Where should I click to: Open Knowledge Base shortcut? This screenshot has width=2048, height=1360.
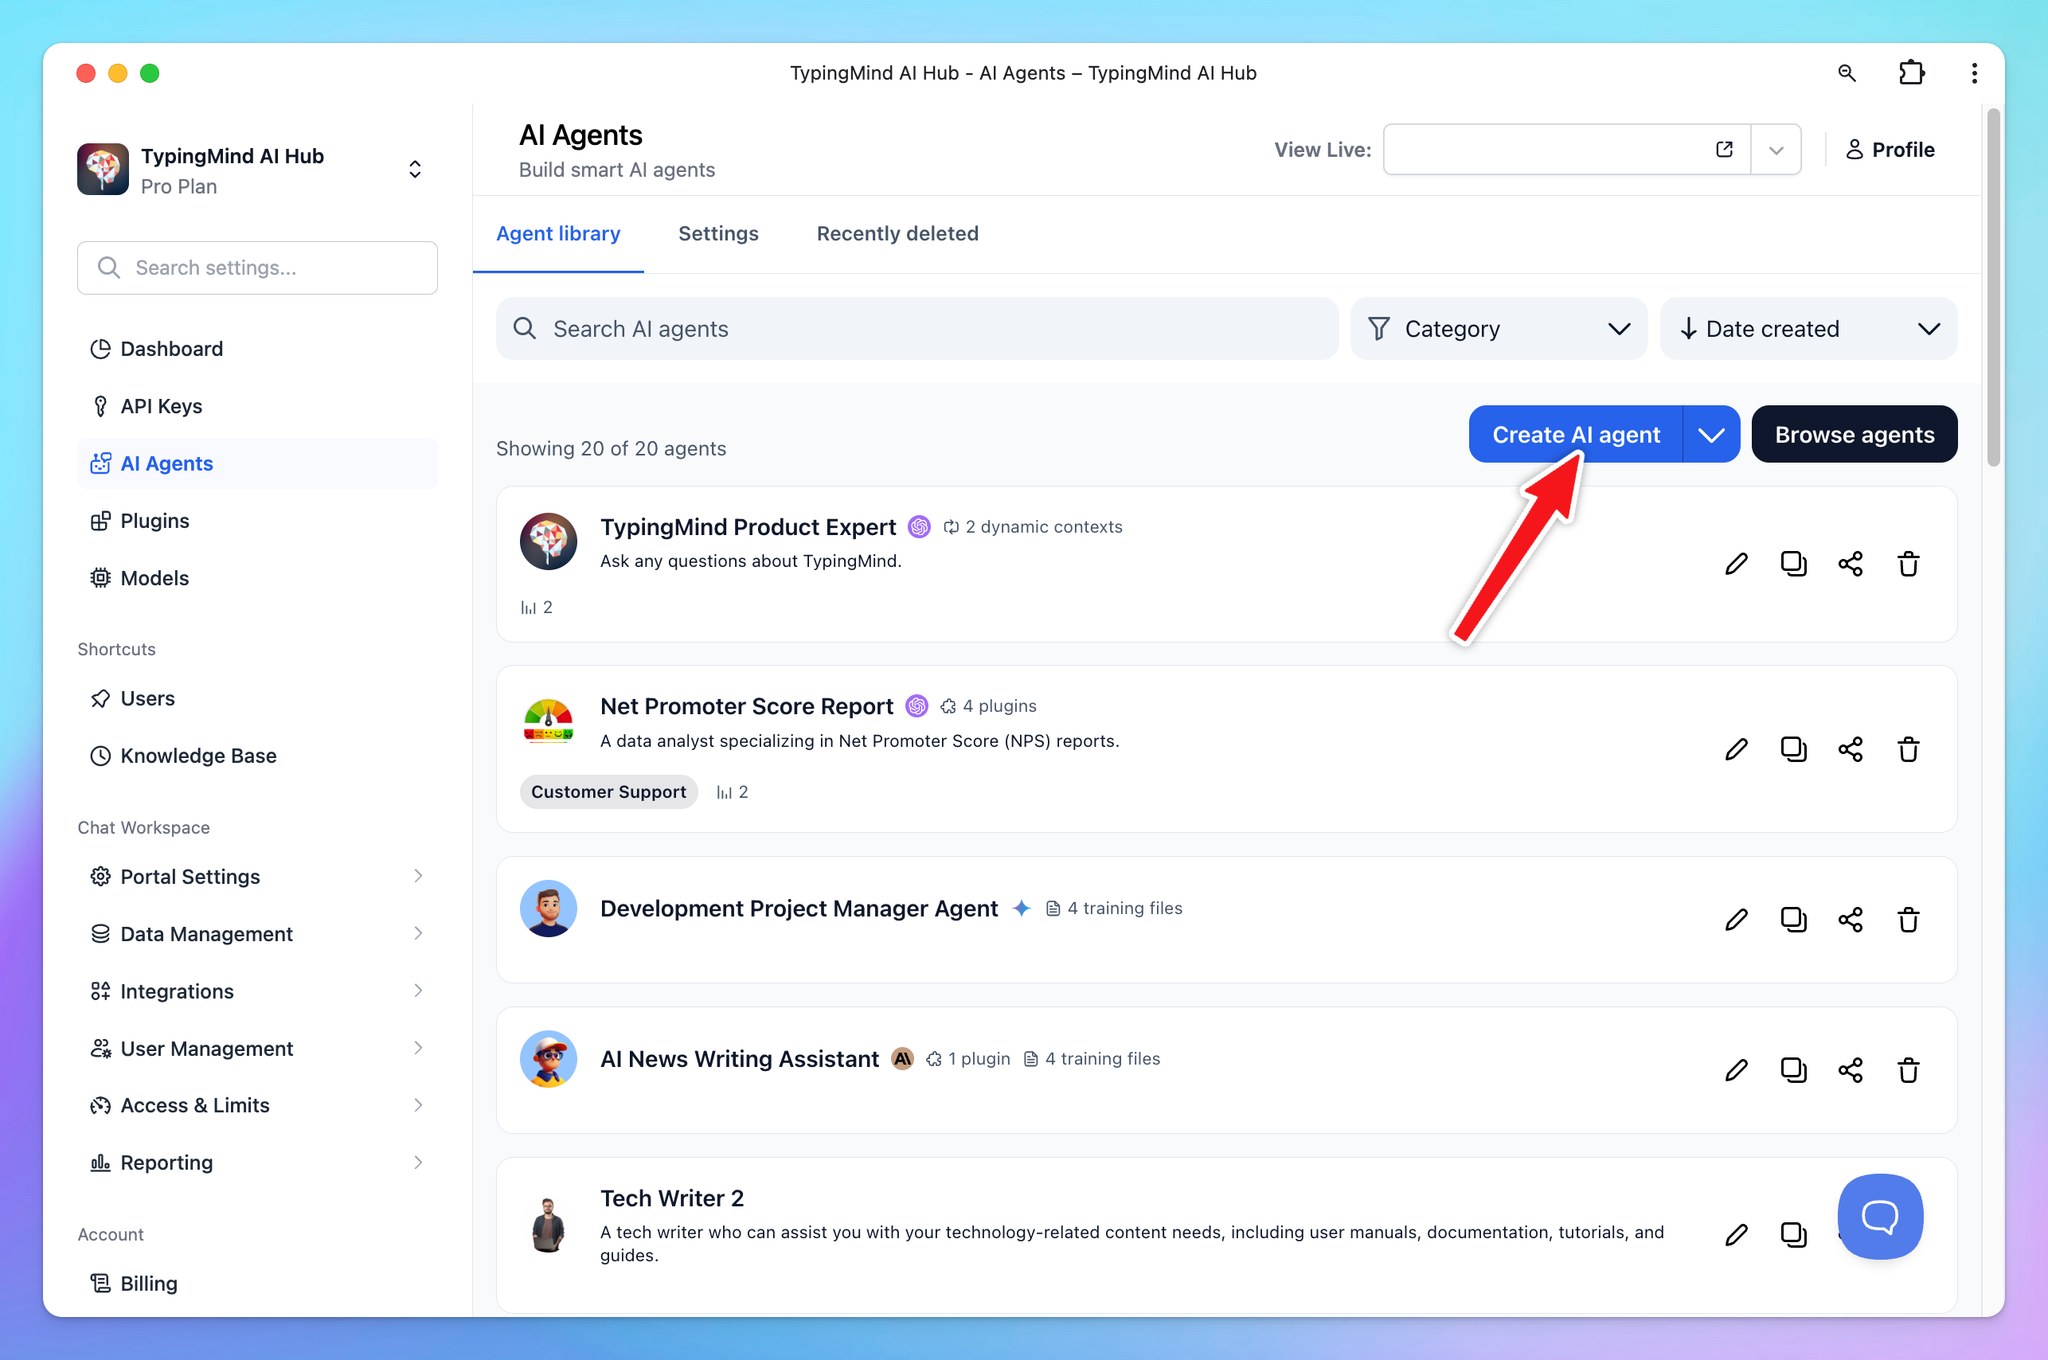pos(198,755)
